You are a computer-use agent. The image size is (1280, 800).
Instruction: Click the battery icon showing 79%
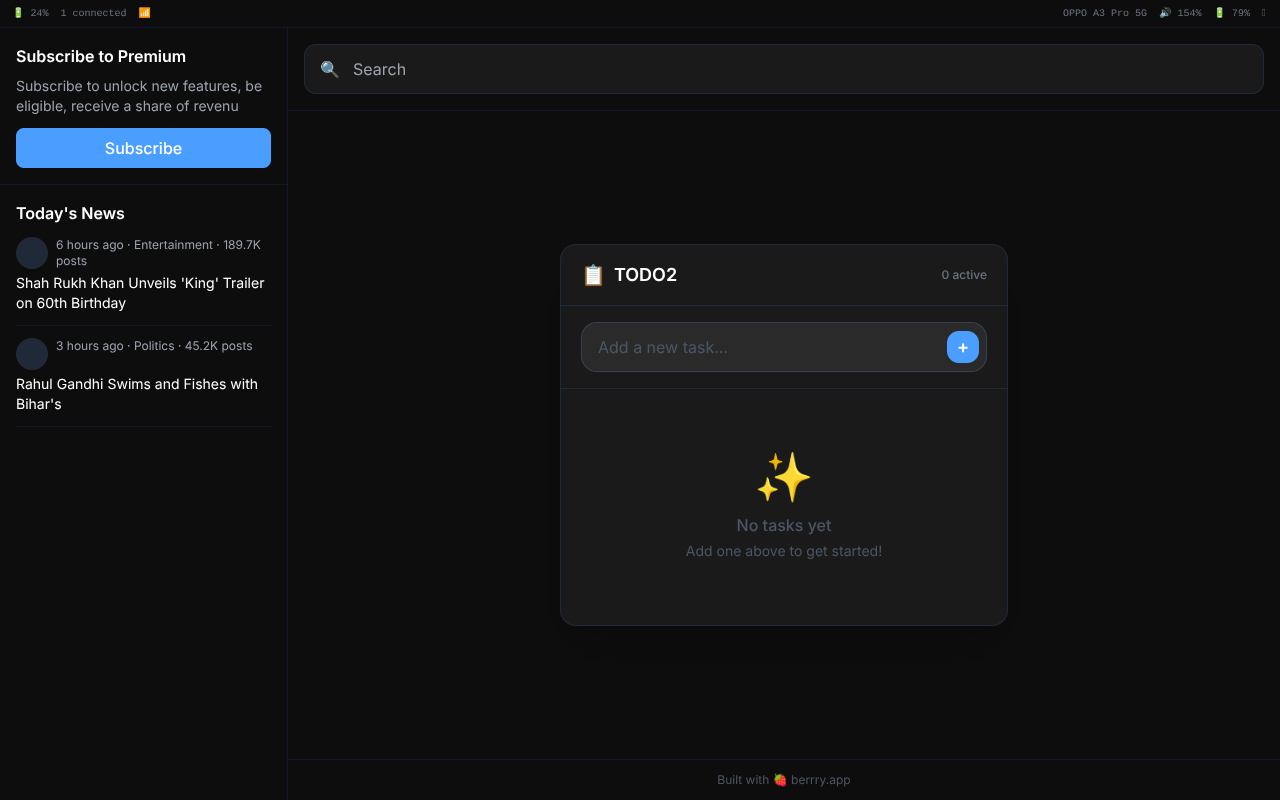(1221, 12)
